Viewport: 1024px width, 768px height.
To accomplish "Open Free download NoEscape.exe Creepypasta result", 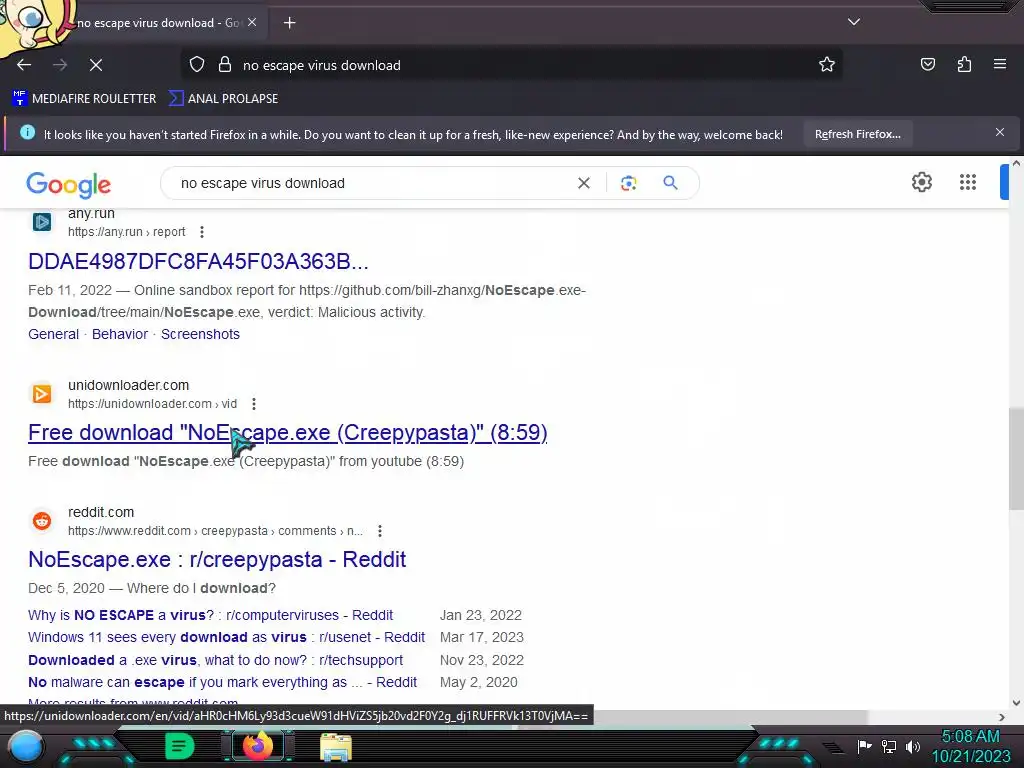I will [x=287, y=432].
